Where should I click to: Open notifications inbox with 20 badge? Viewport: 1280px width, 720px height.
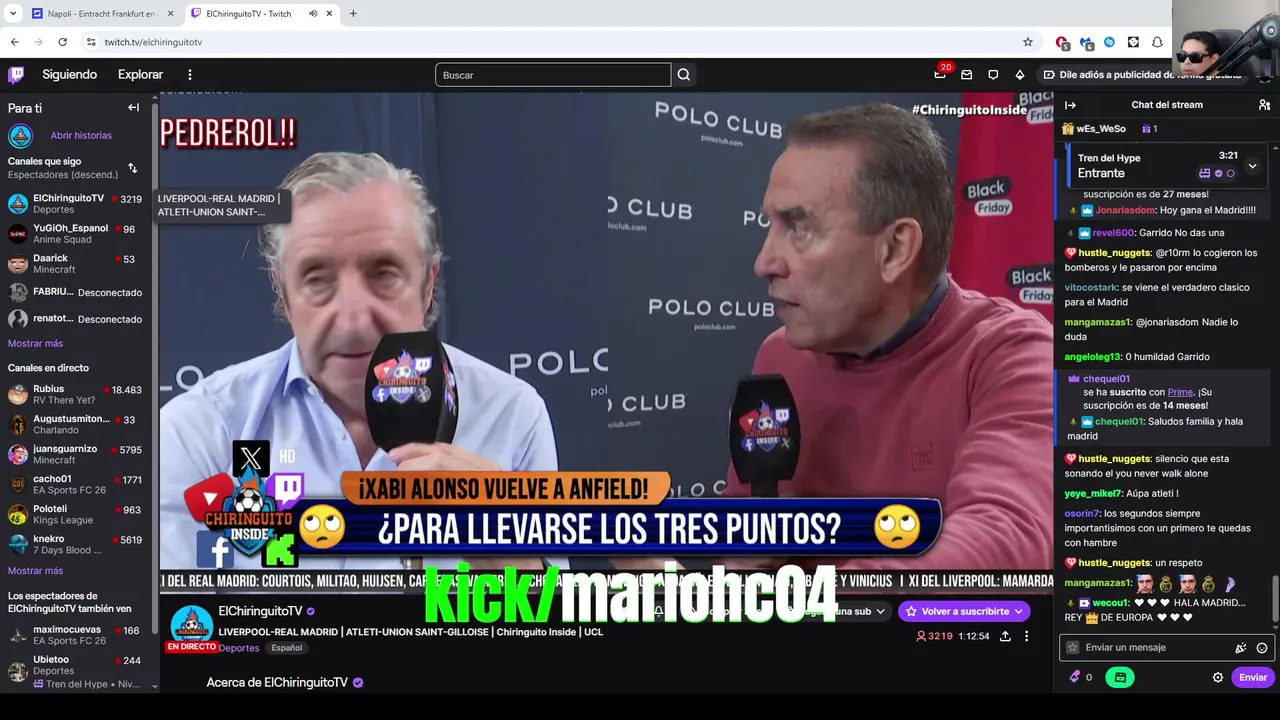point(940,74)
